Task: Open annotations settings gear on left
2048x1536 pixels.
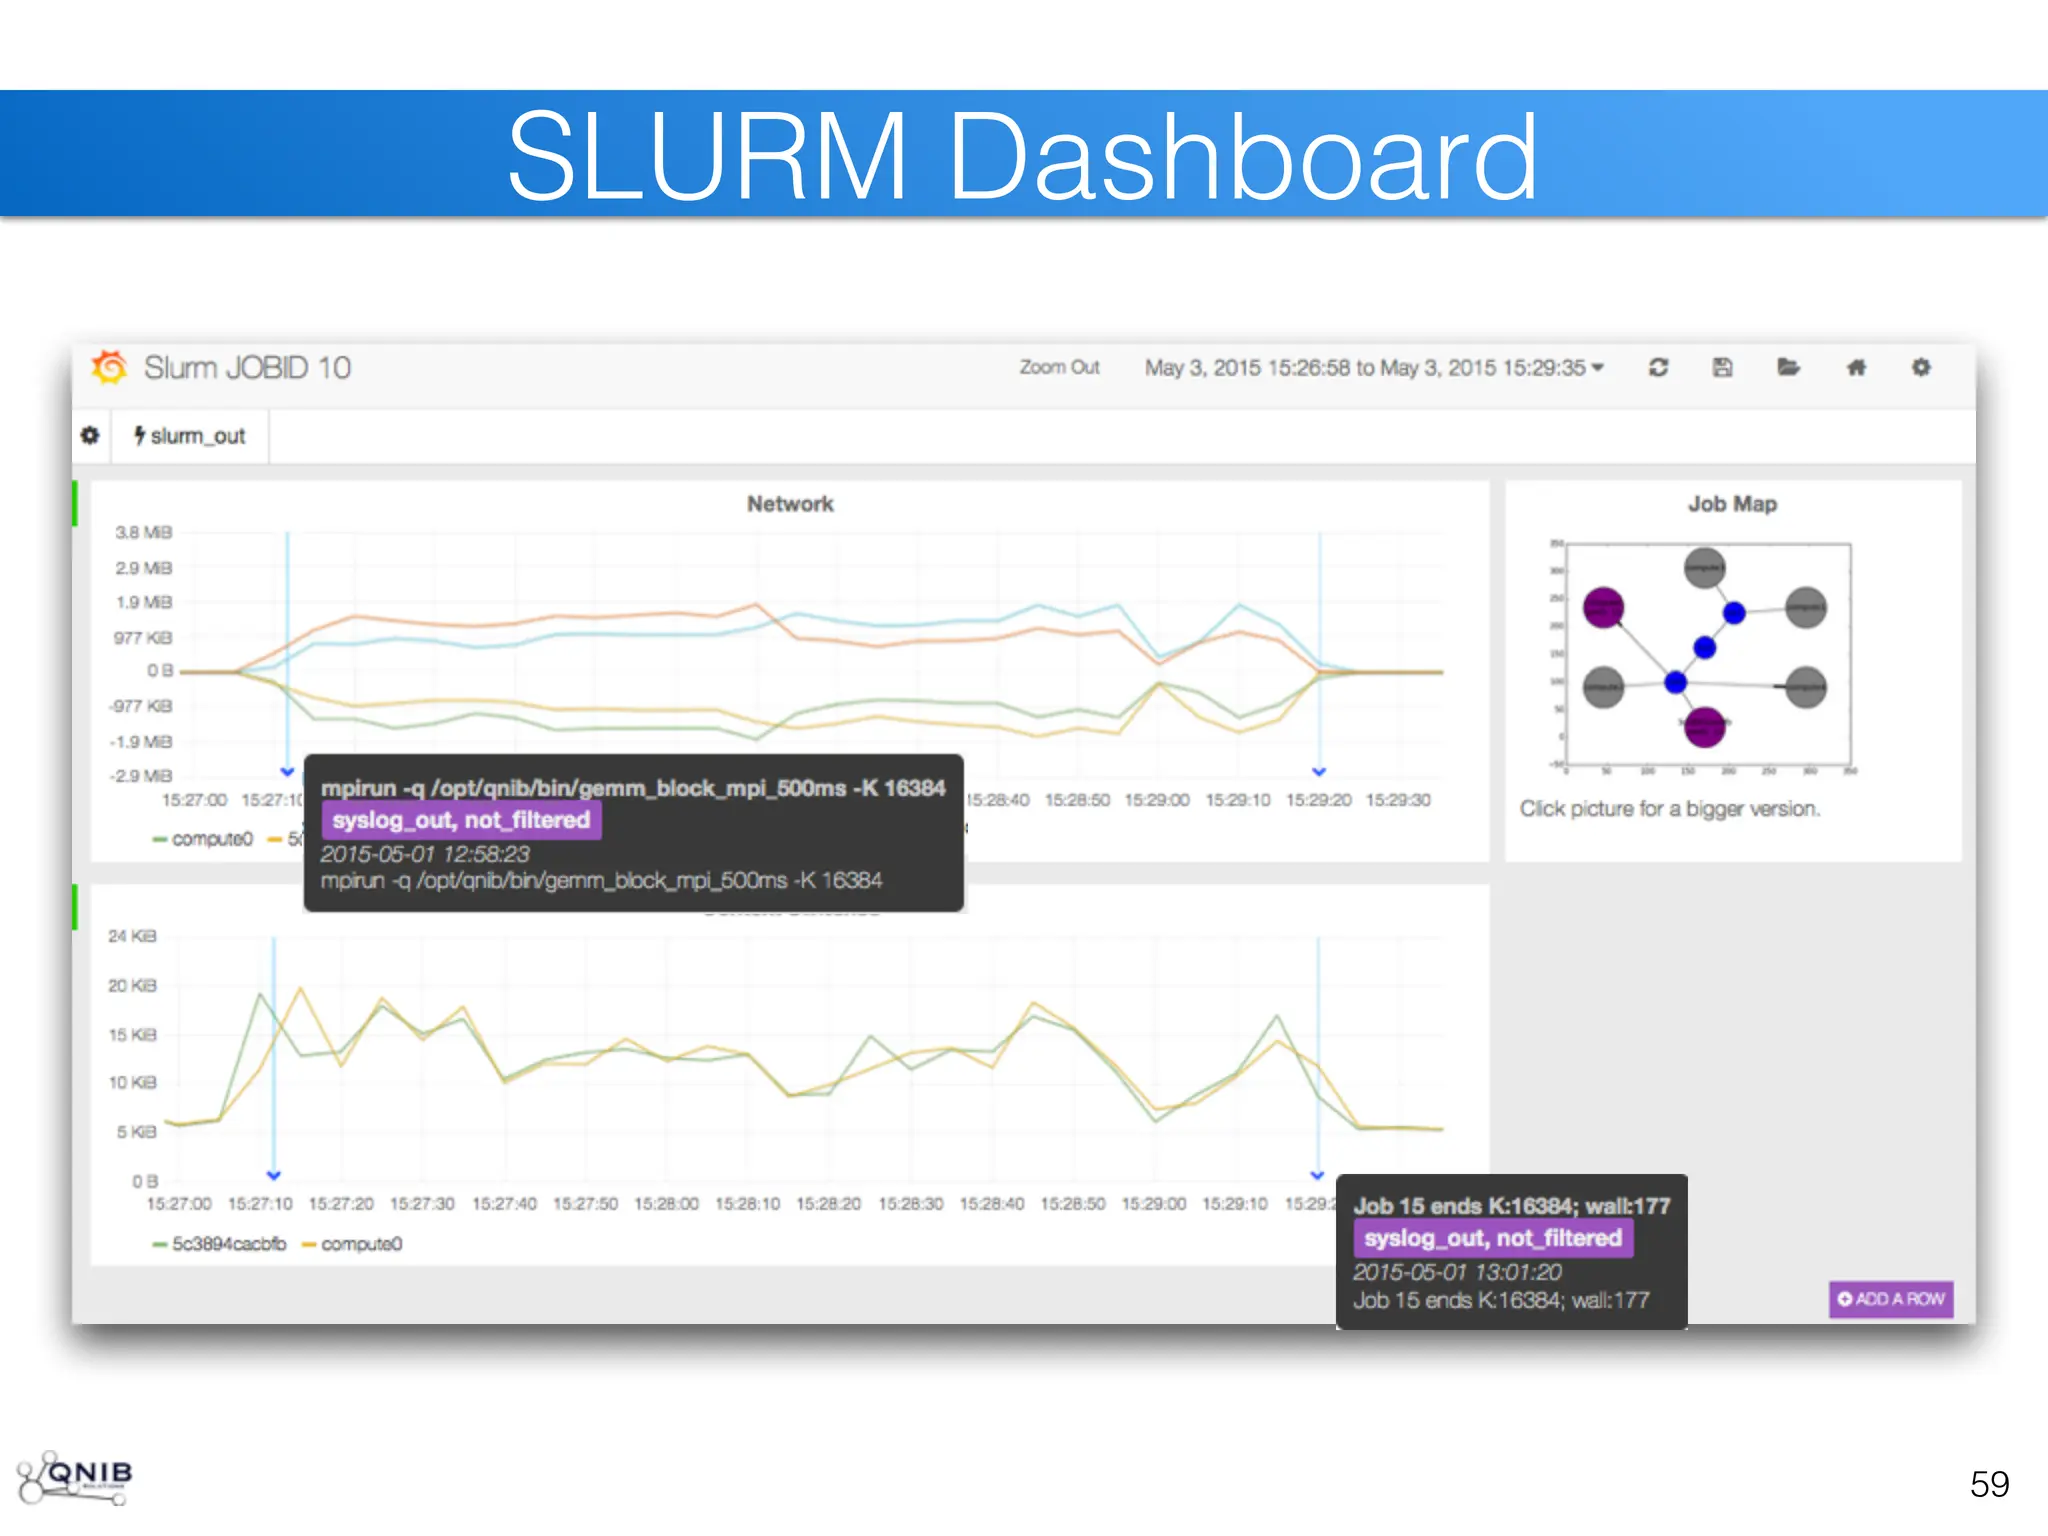Action: pos(90,435)
